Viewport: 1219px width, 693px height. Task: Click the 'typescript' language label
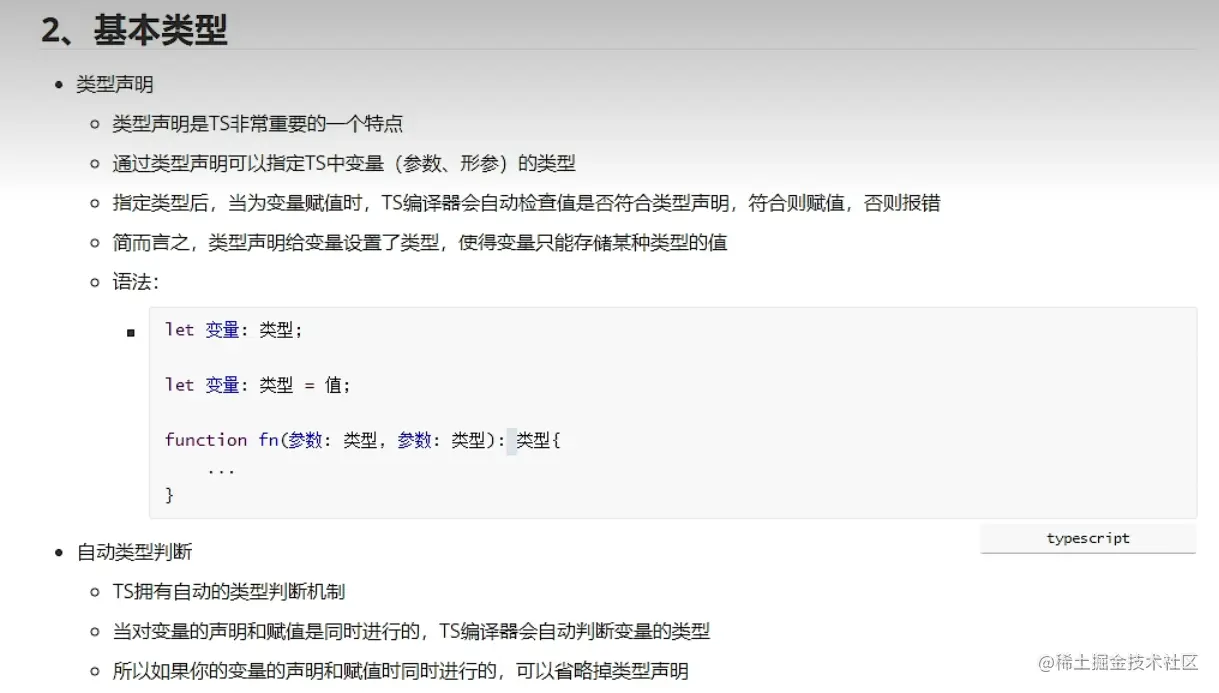tap(1088, 538)
